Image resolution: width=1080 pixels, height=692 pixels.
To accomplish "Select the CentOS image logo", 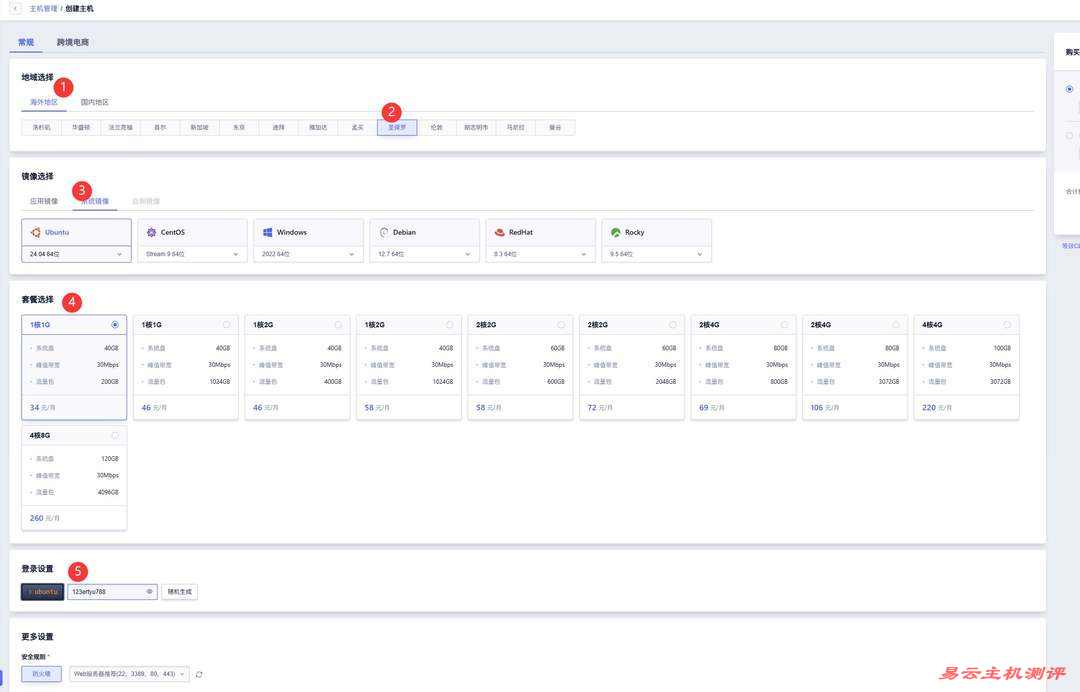I will [152, 232].
